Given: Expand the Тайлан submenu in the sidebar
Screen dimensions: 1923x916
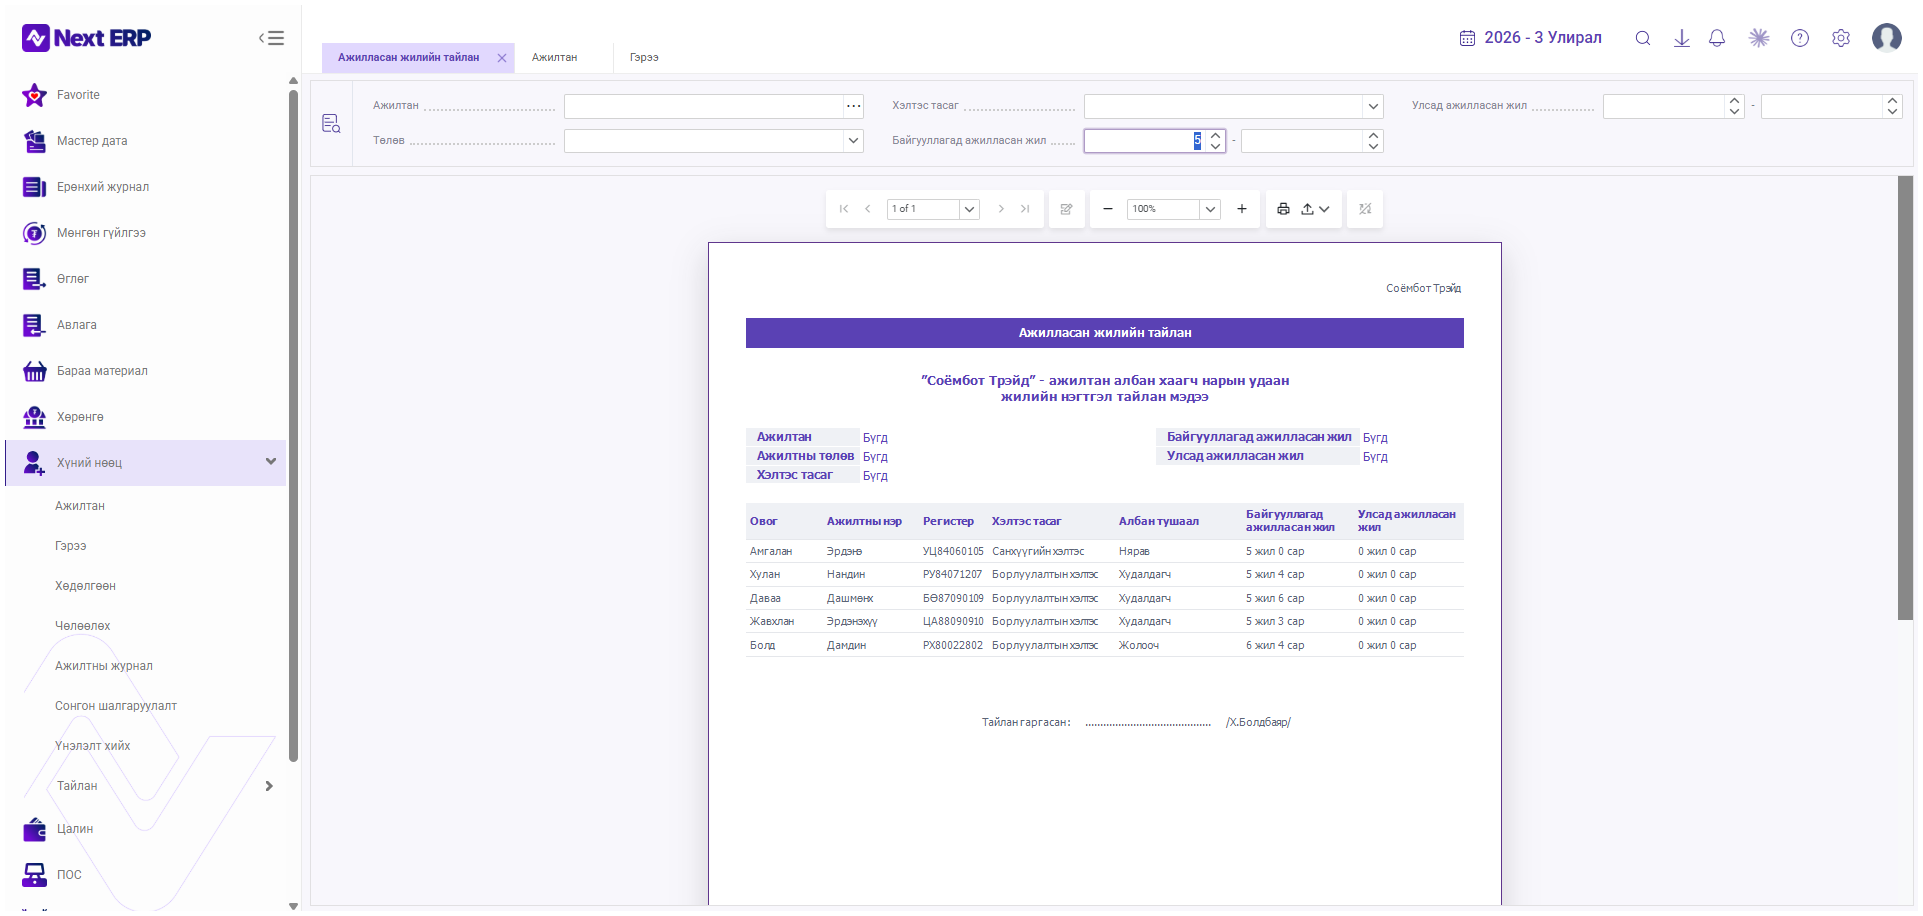Looking at the screenshot, I should [269, 786].
